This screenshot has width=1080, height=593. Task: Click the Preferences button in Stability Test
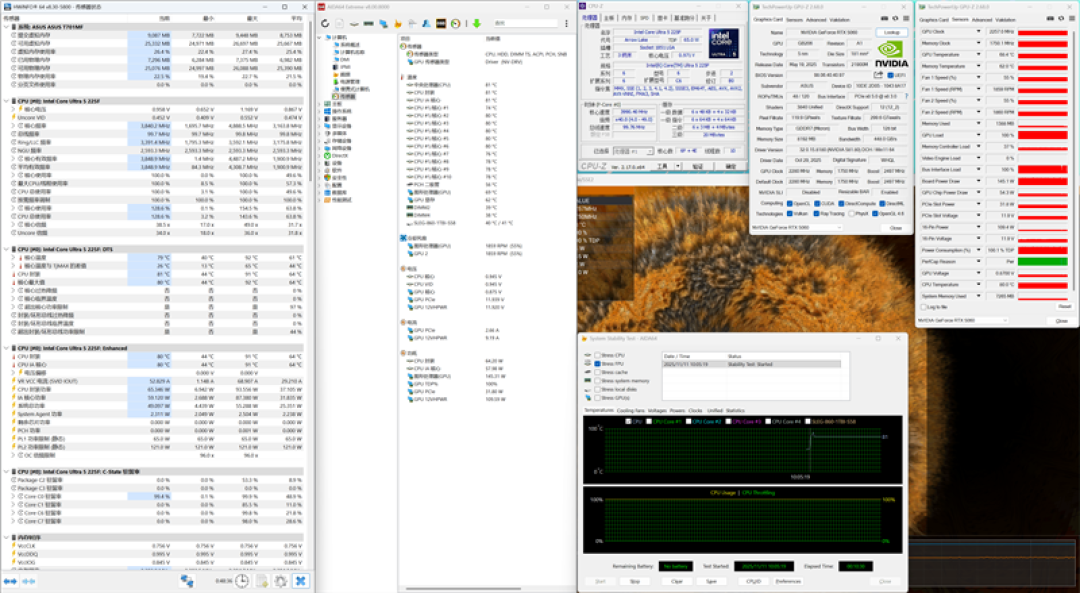[x=788, y=581]
